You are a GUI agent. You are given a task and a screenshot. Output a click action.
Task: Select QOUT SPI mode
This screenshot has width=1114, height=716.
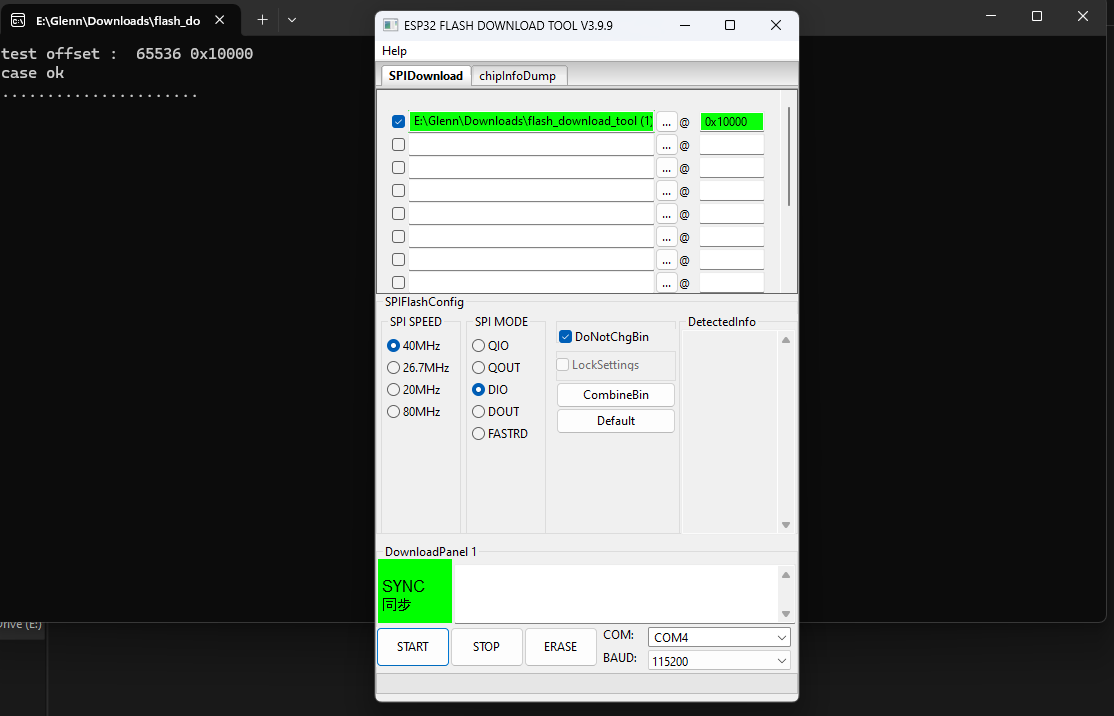coord(496,368)
